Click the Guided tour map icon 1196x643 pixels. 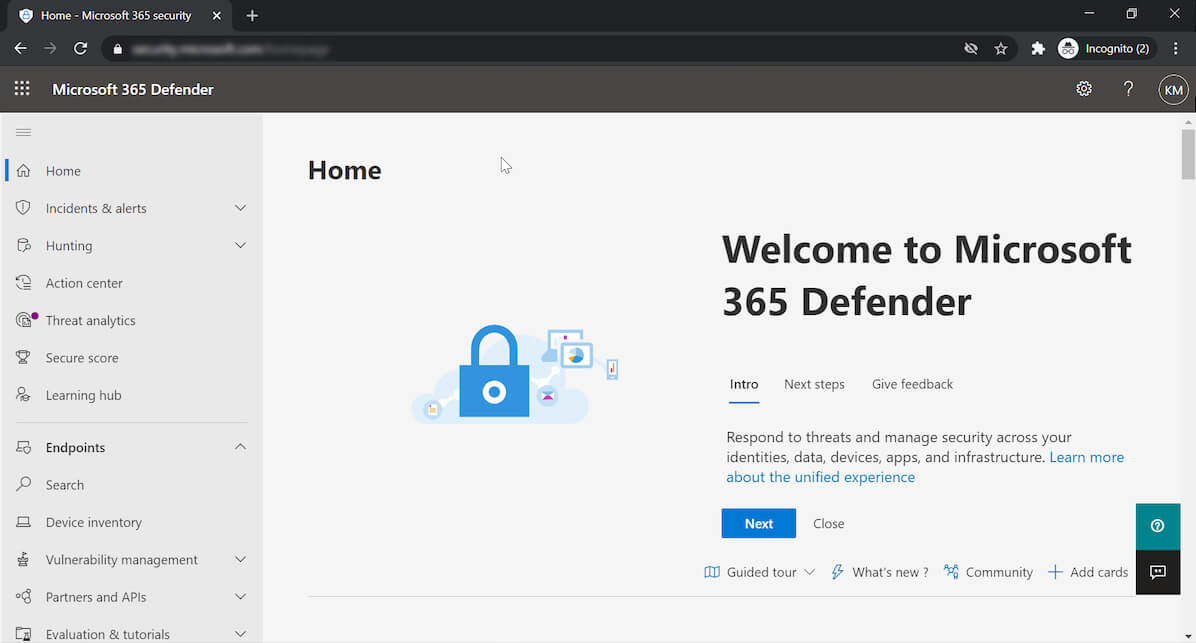point(712,572)
